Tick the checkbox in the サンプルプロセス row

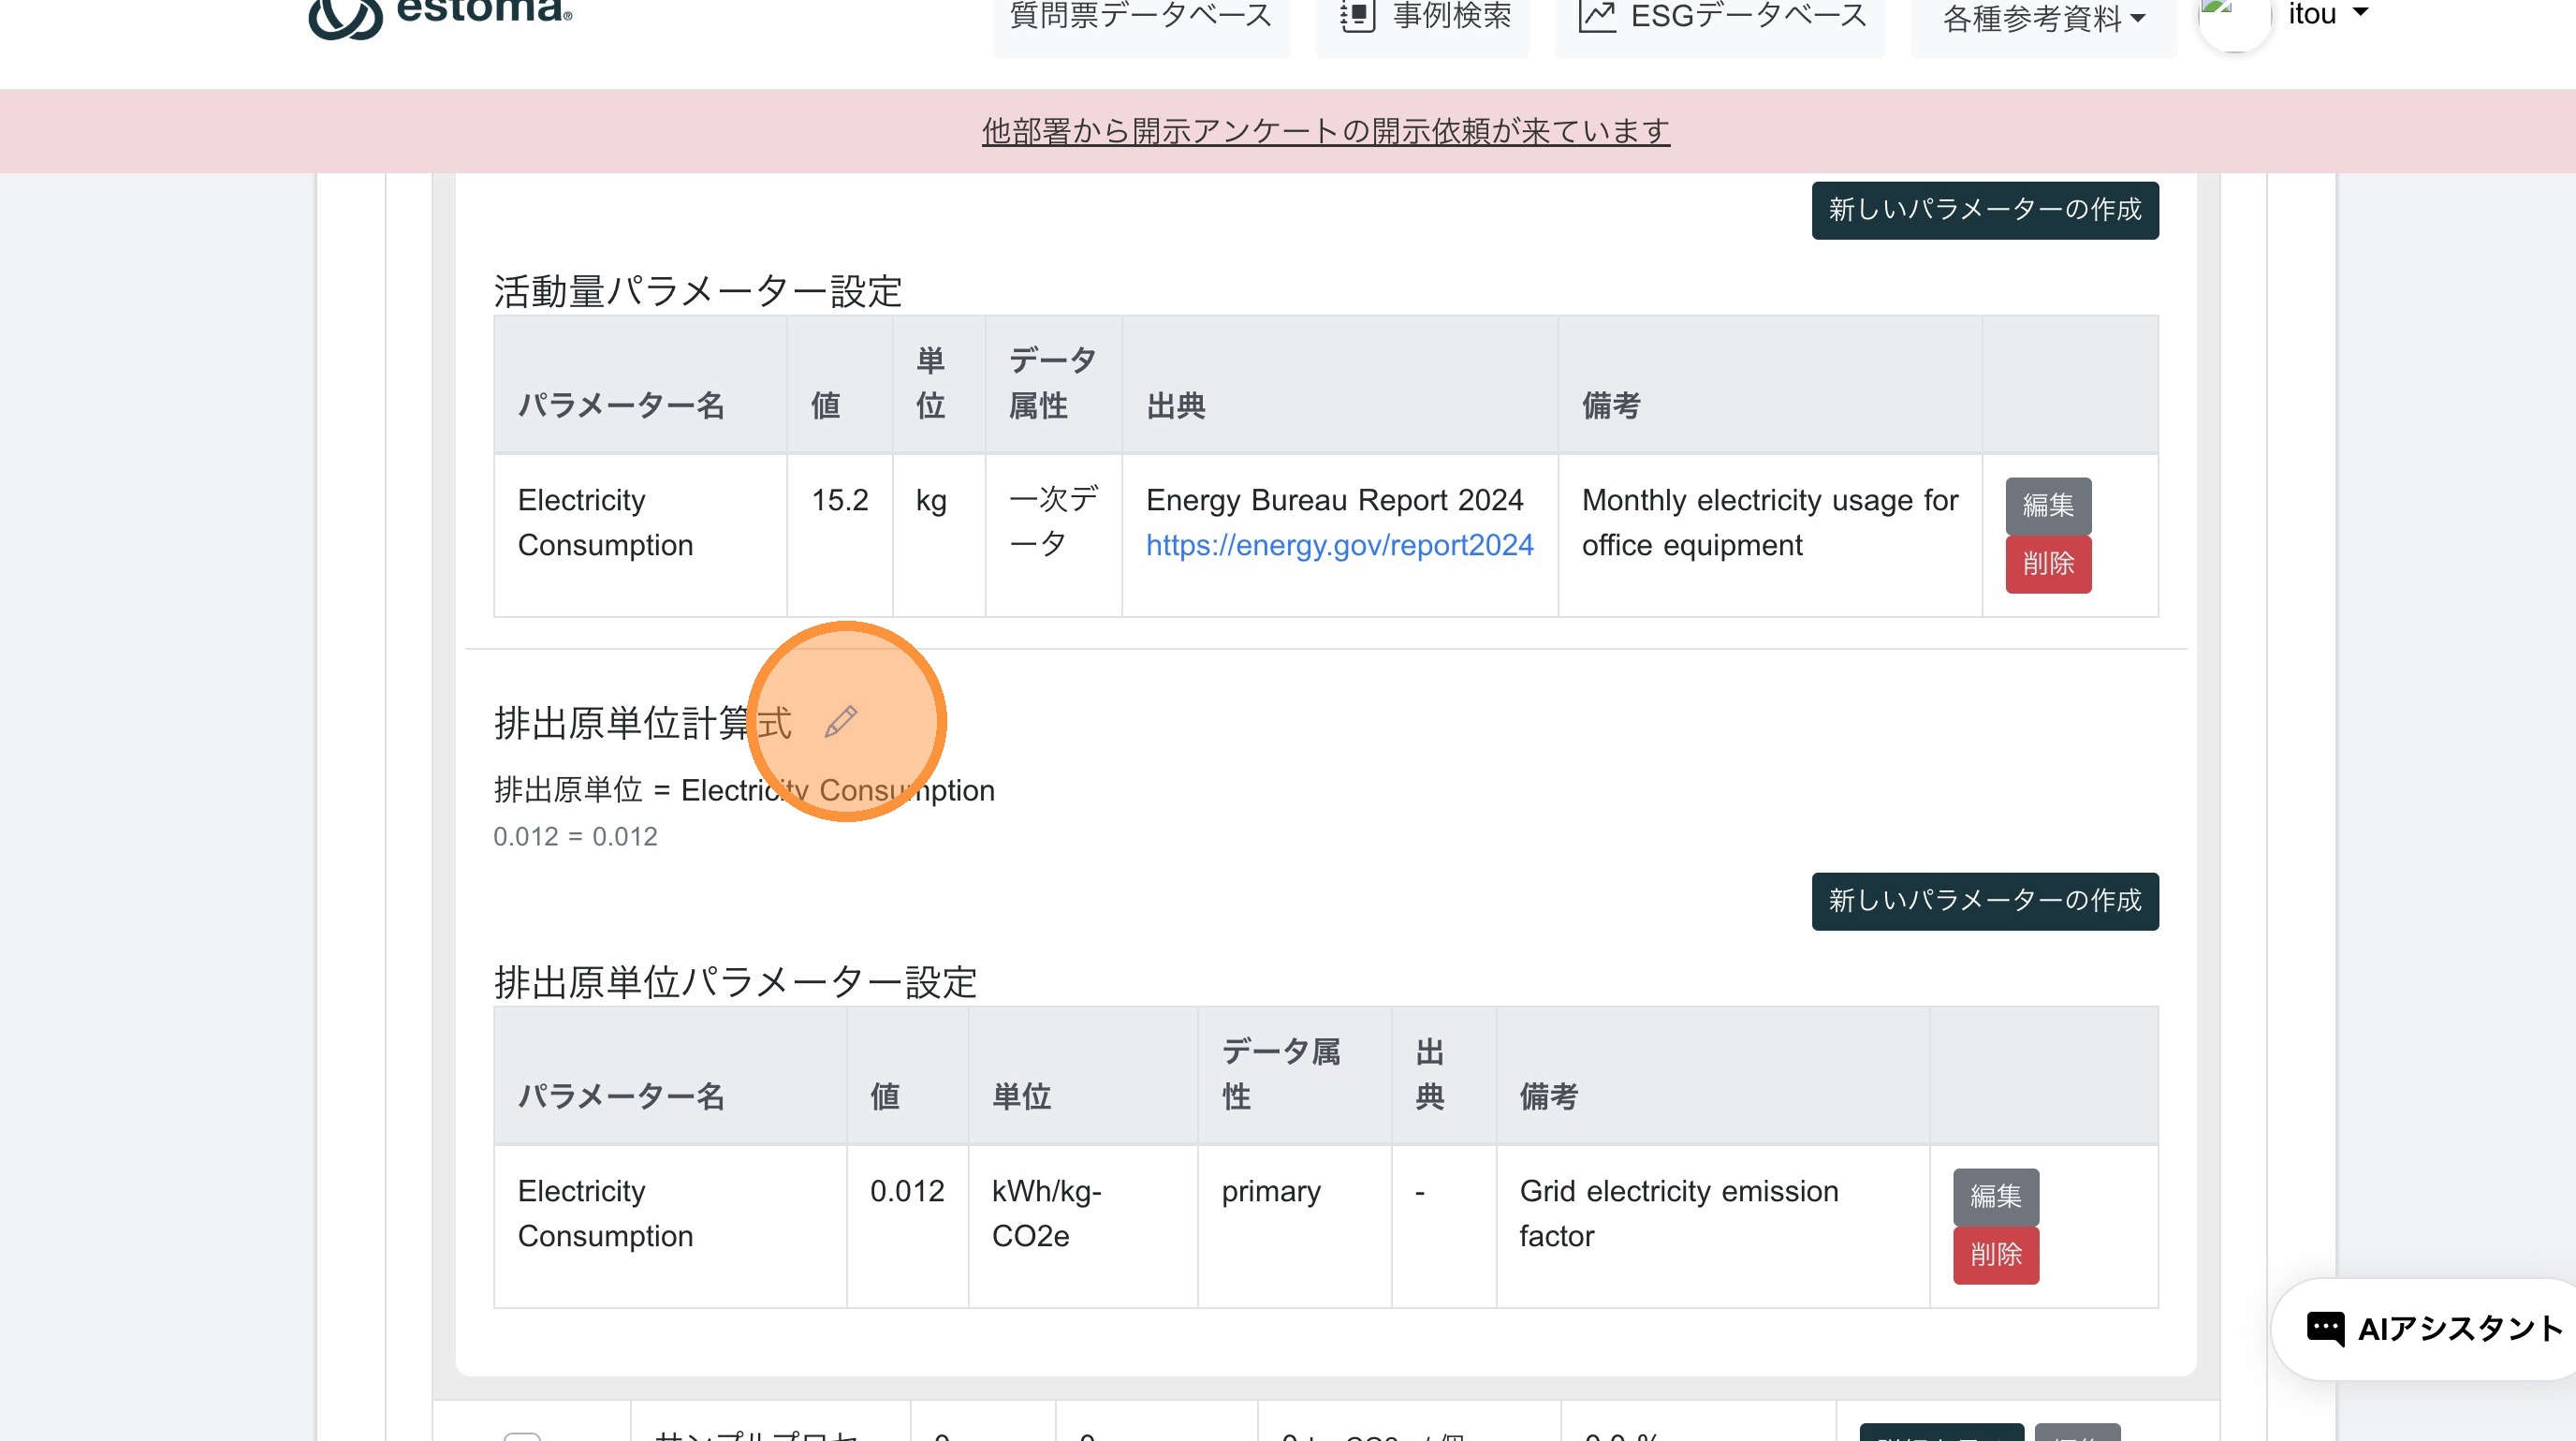(x=522, y=1436)
